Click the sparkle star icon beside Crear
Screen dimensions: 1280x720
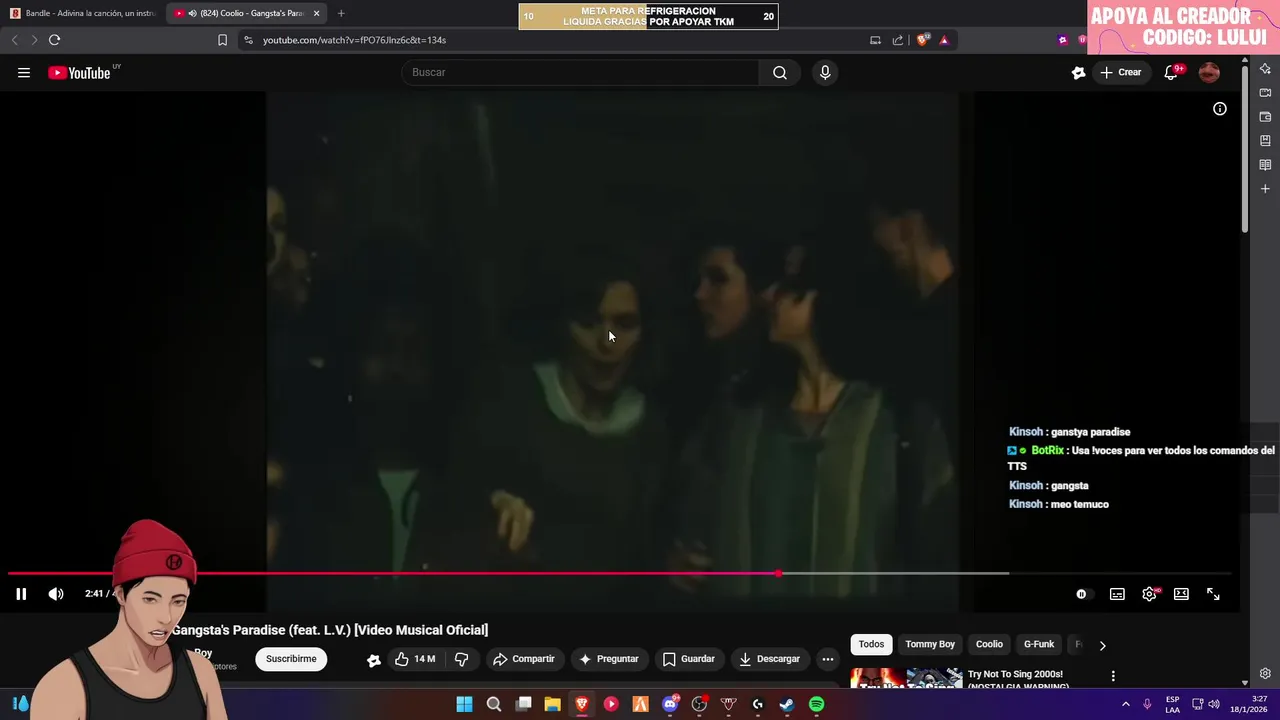(1078, 72)
